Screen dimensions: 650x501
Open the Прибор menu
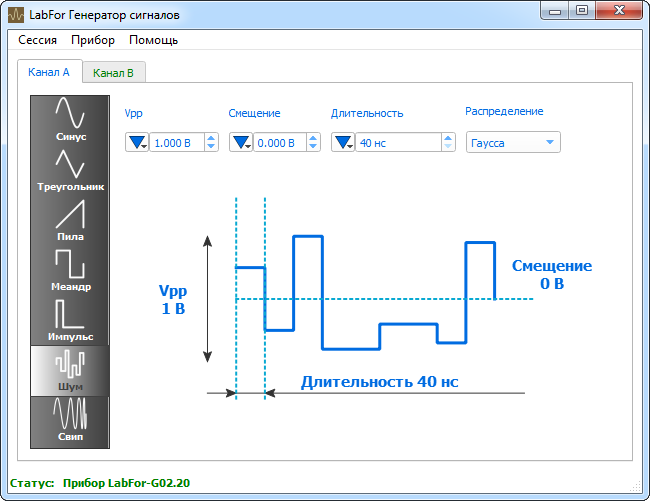point(93,40)
